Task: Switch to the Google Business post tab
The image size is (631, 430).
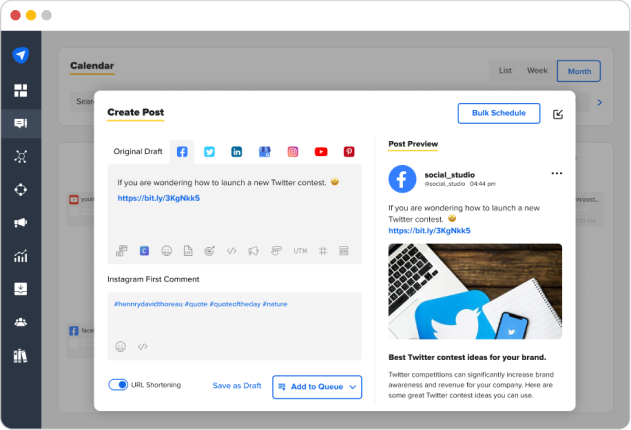Action: (264, 152)
